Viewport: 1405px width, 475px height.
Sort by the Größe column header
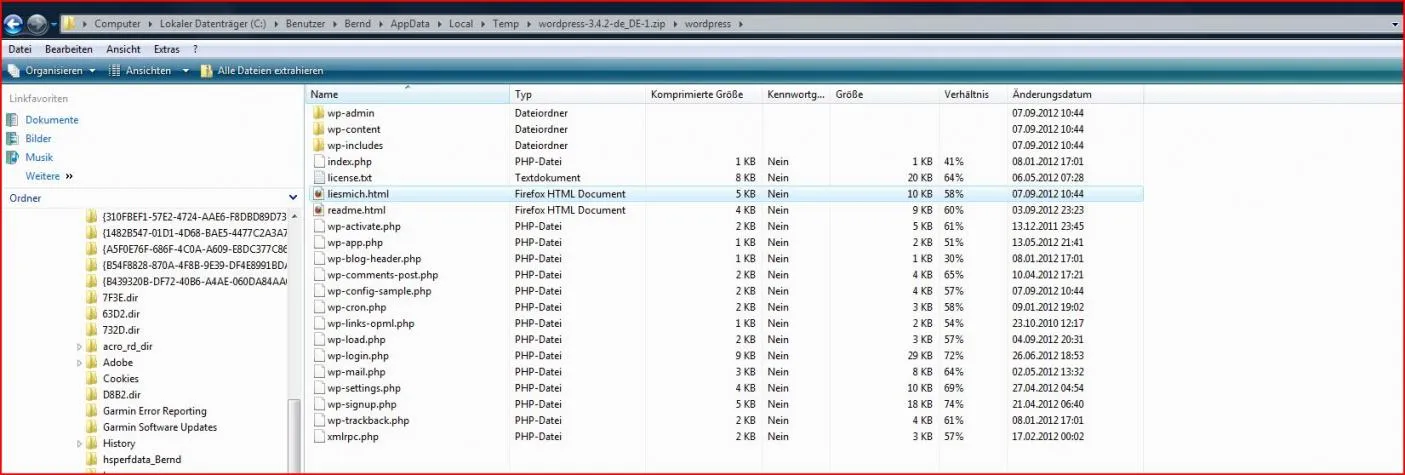click(884, 94)
